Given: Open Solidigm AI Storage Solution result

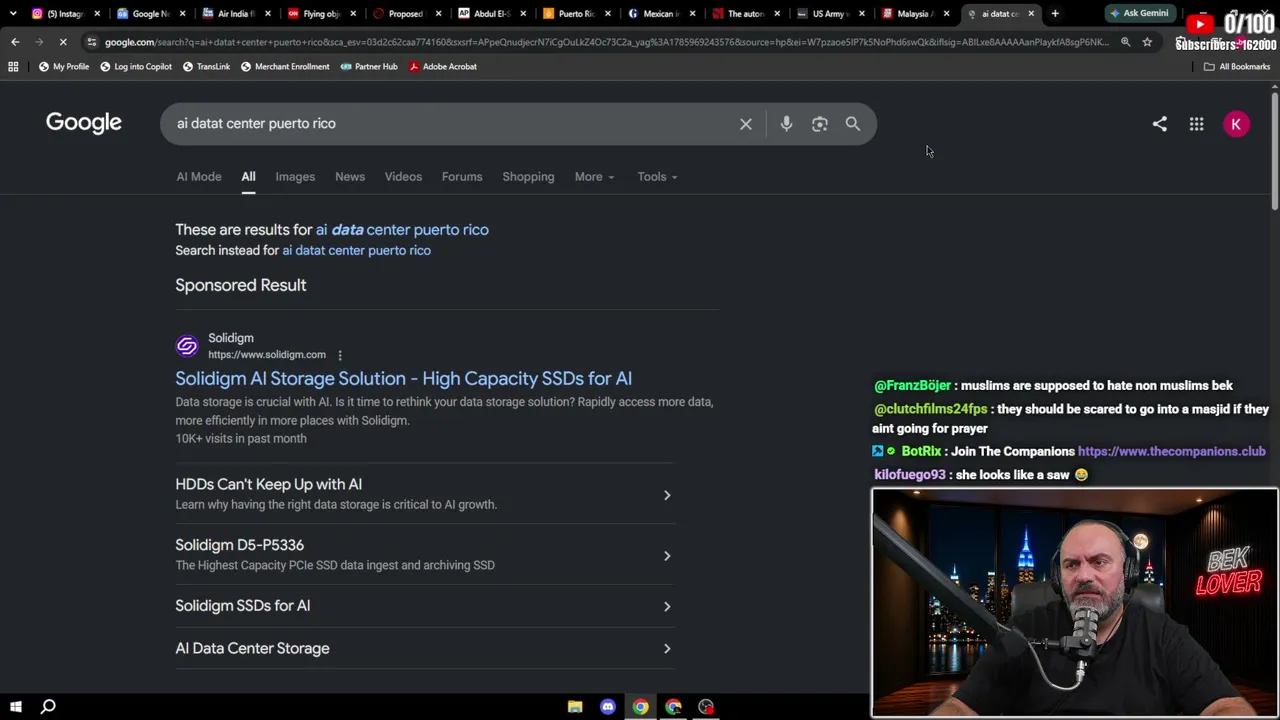Looking at the screenshot, I should click(403, 379).
